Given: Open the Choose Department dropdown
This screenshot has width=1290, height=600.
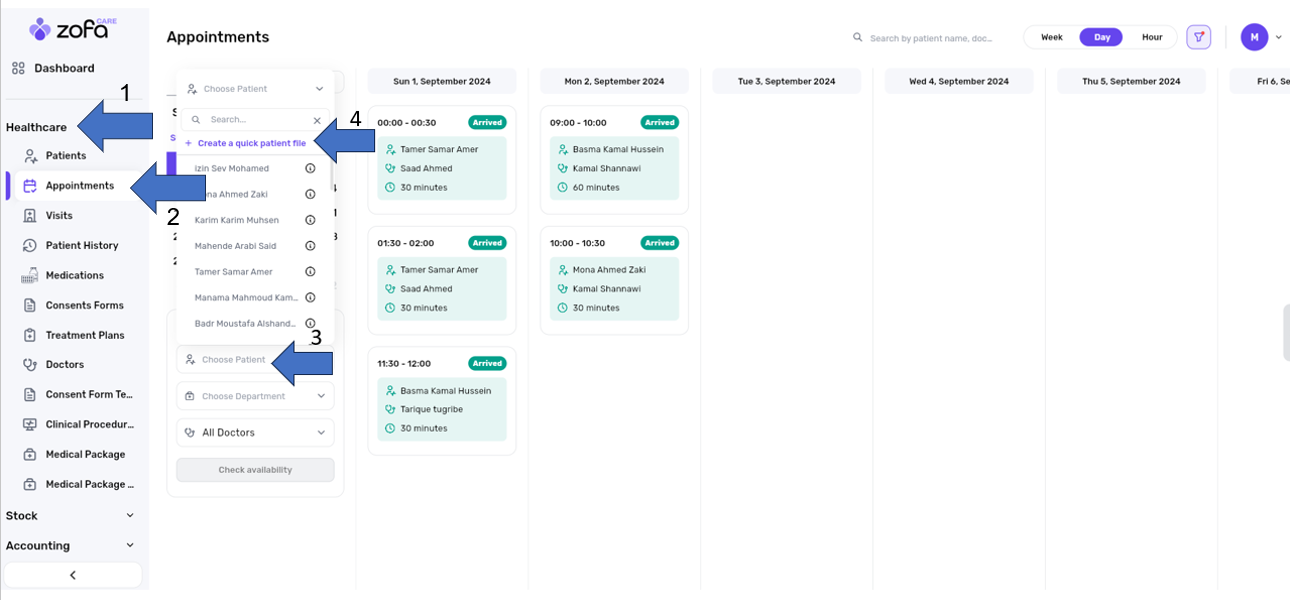Looking at the screenshot, I should (x=255, y=396).
